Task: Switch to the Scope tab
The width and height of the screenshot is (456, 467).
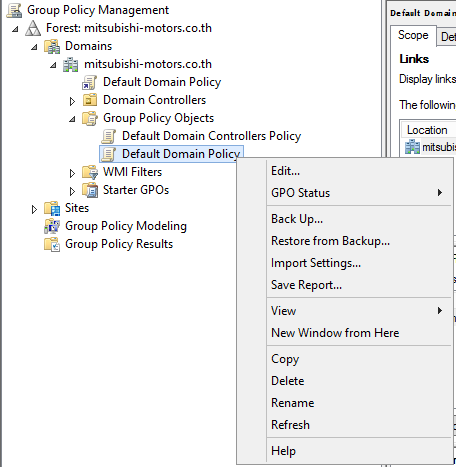Action: coord(413,35)
